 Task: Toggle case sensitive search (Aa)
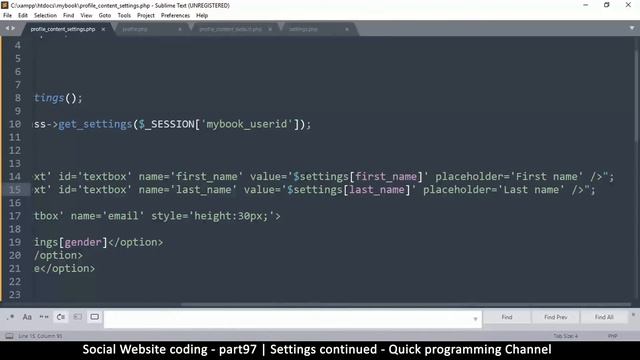point(27,317)
